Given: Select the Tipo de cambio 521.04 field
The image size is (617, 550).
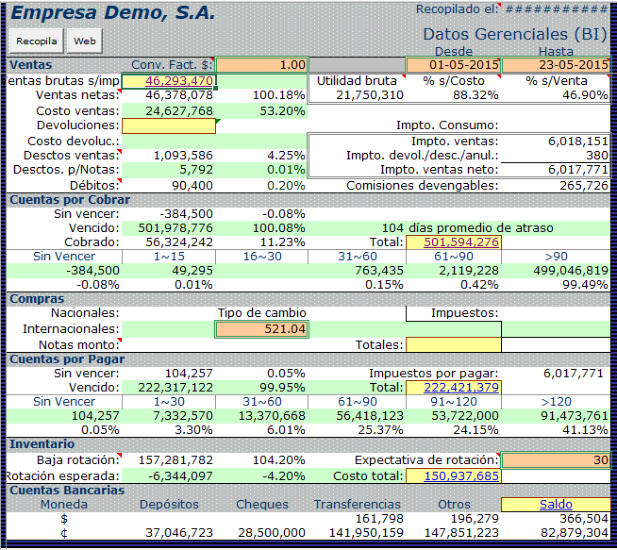Looking at the screenshot, I should [261, 329].
